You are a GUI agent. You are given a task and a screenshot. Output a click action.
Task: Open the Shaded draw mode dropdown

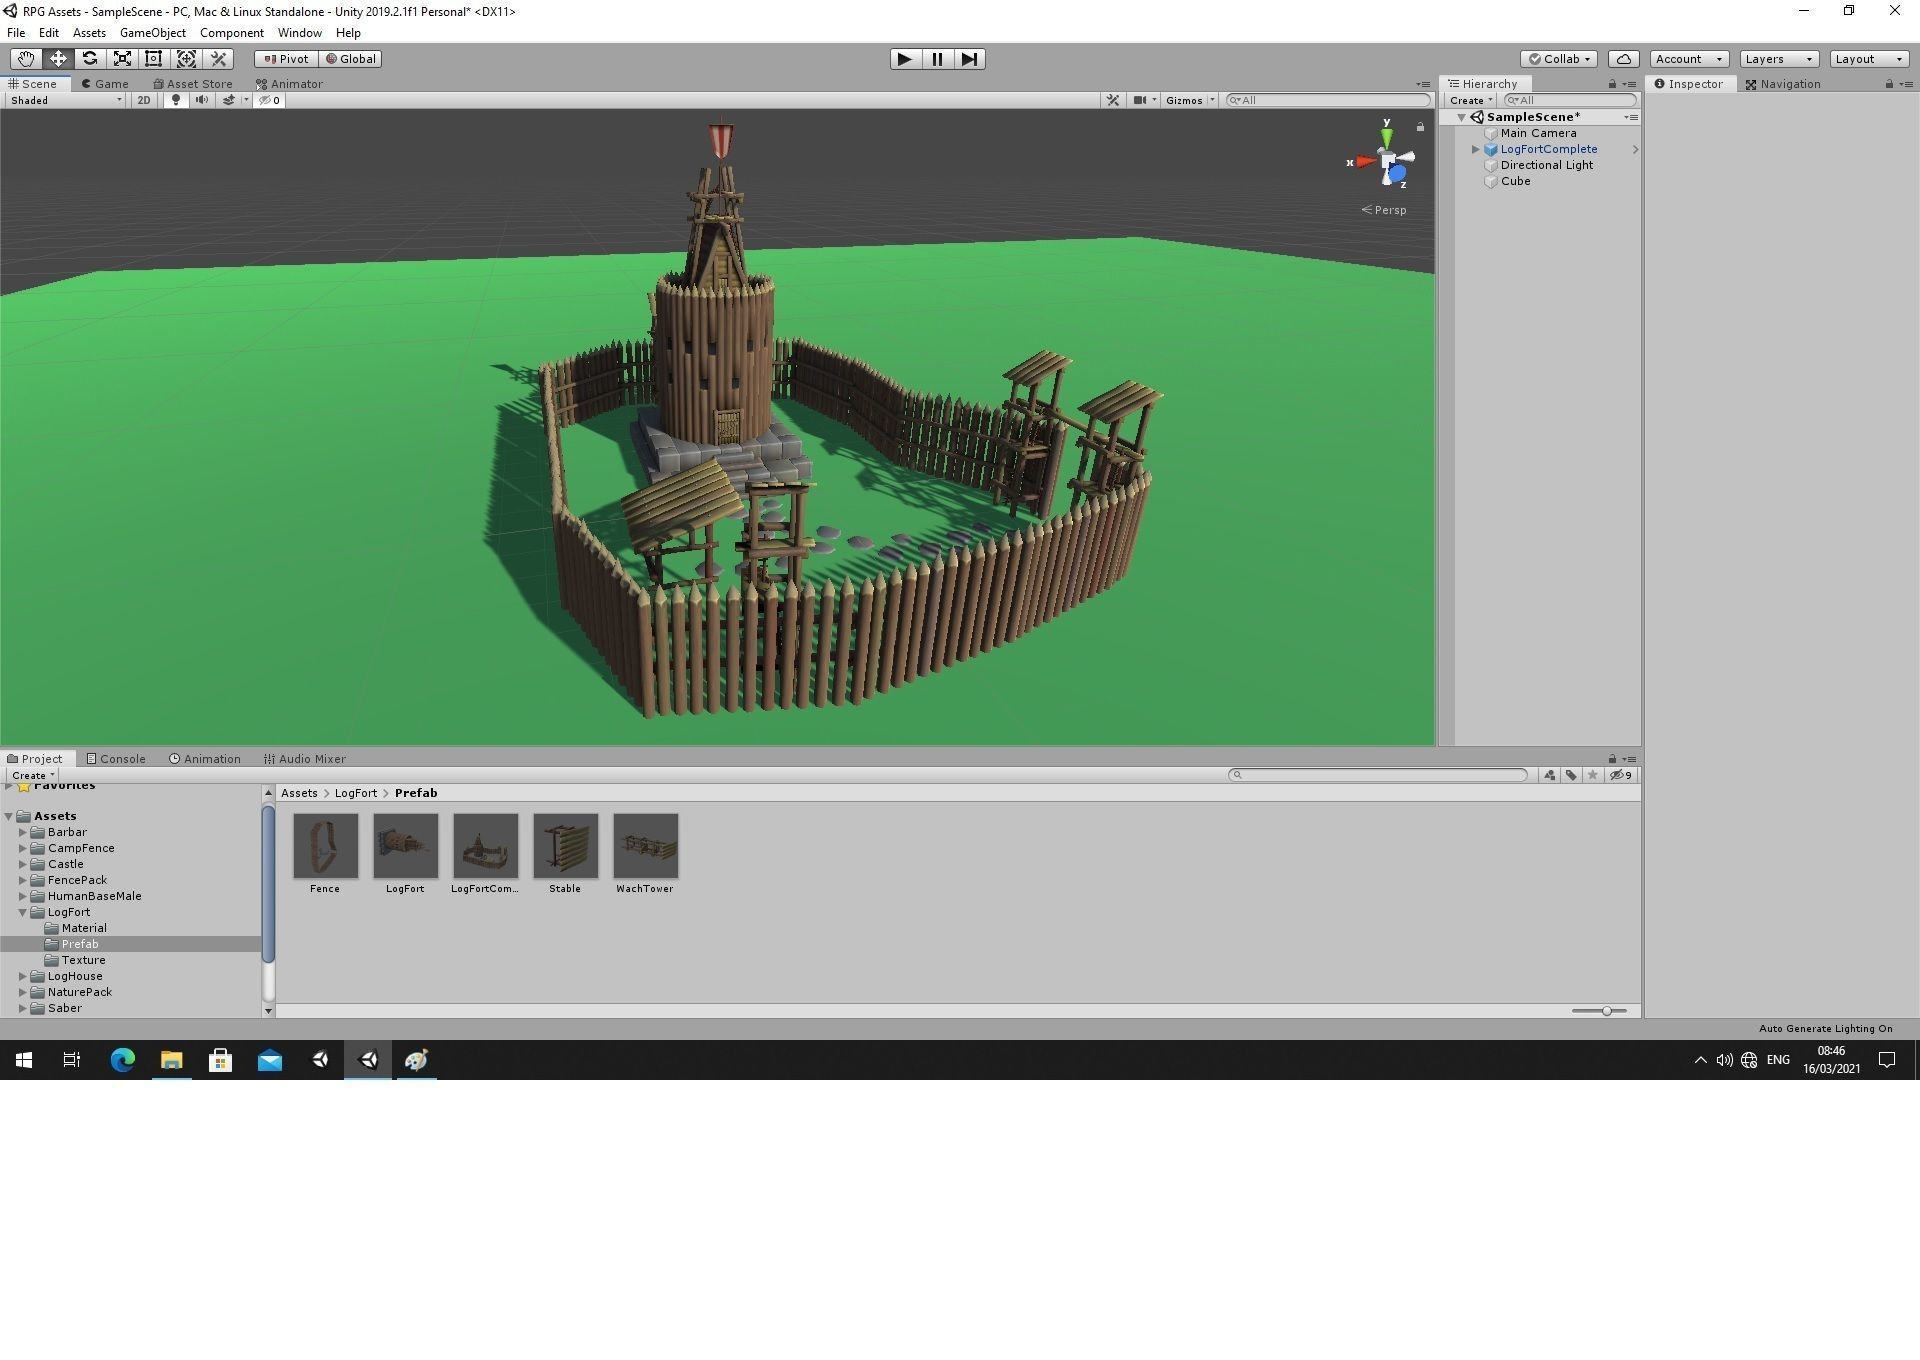coord(65,100)
